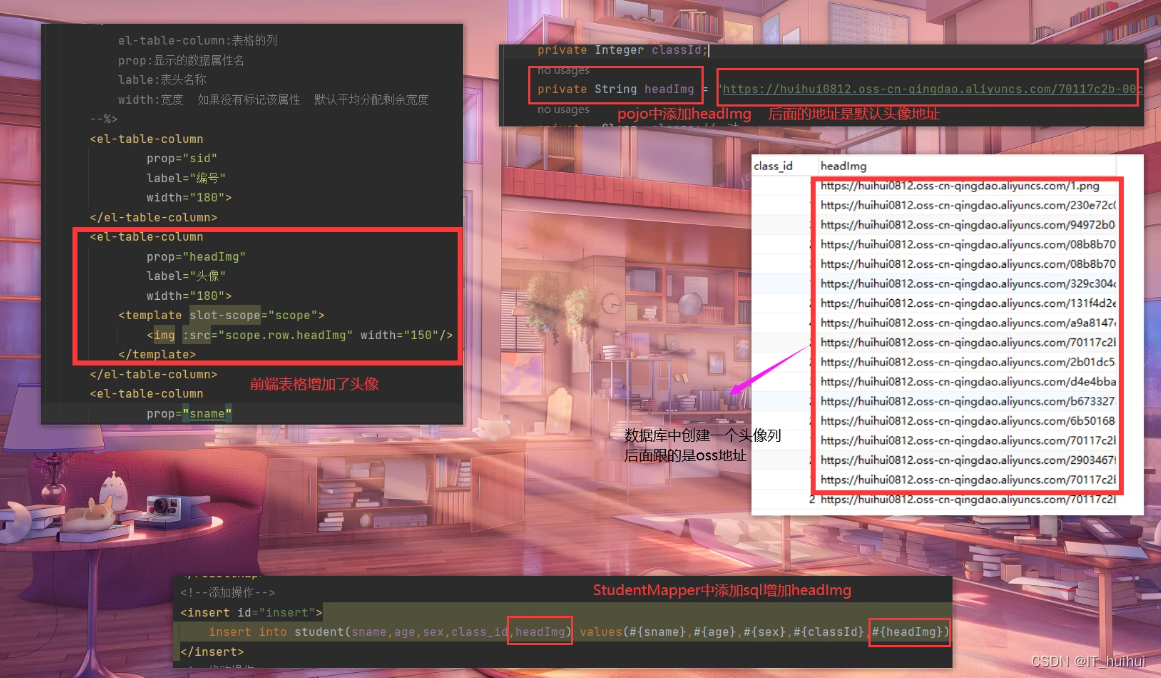Select the database row ending with 1.png
Image resolution: width=1161 pixels, height=678 pixels.
pos(960,186)
